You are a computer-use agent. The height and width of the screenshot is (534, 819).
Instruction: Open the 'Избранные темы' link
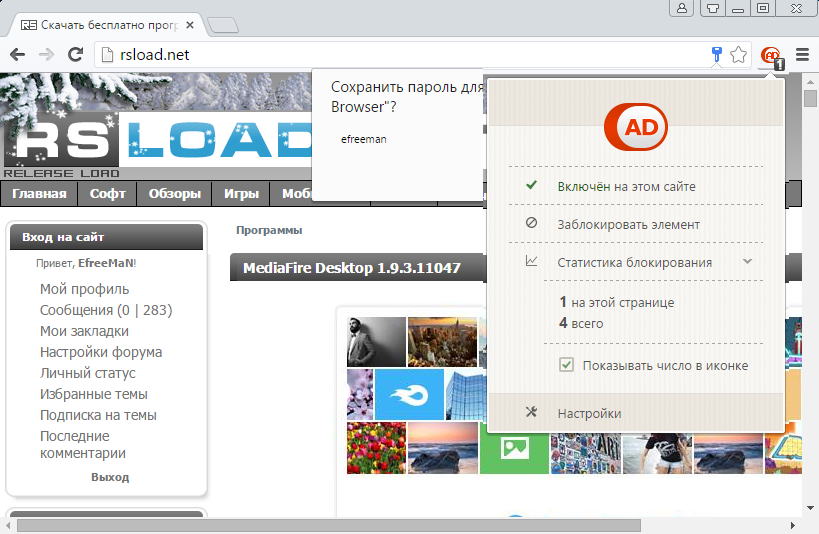(93, 394)
